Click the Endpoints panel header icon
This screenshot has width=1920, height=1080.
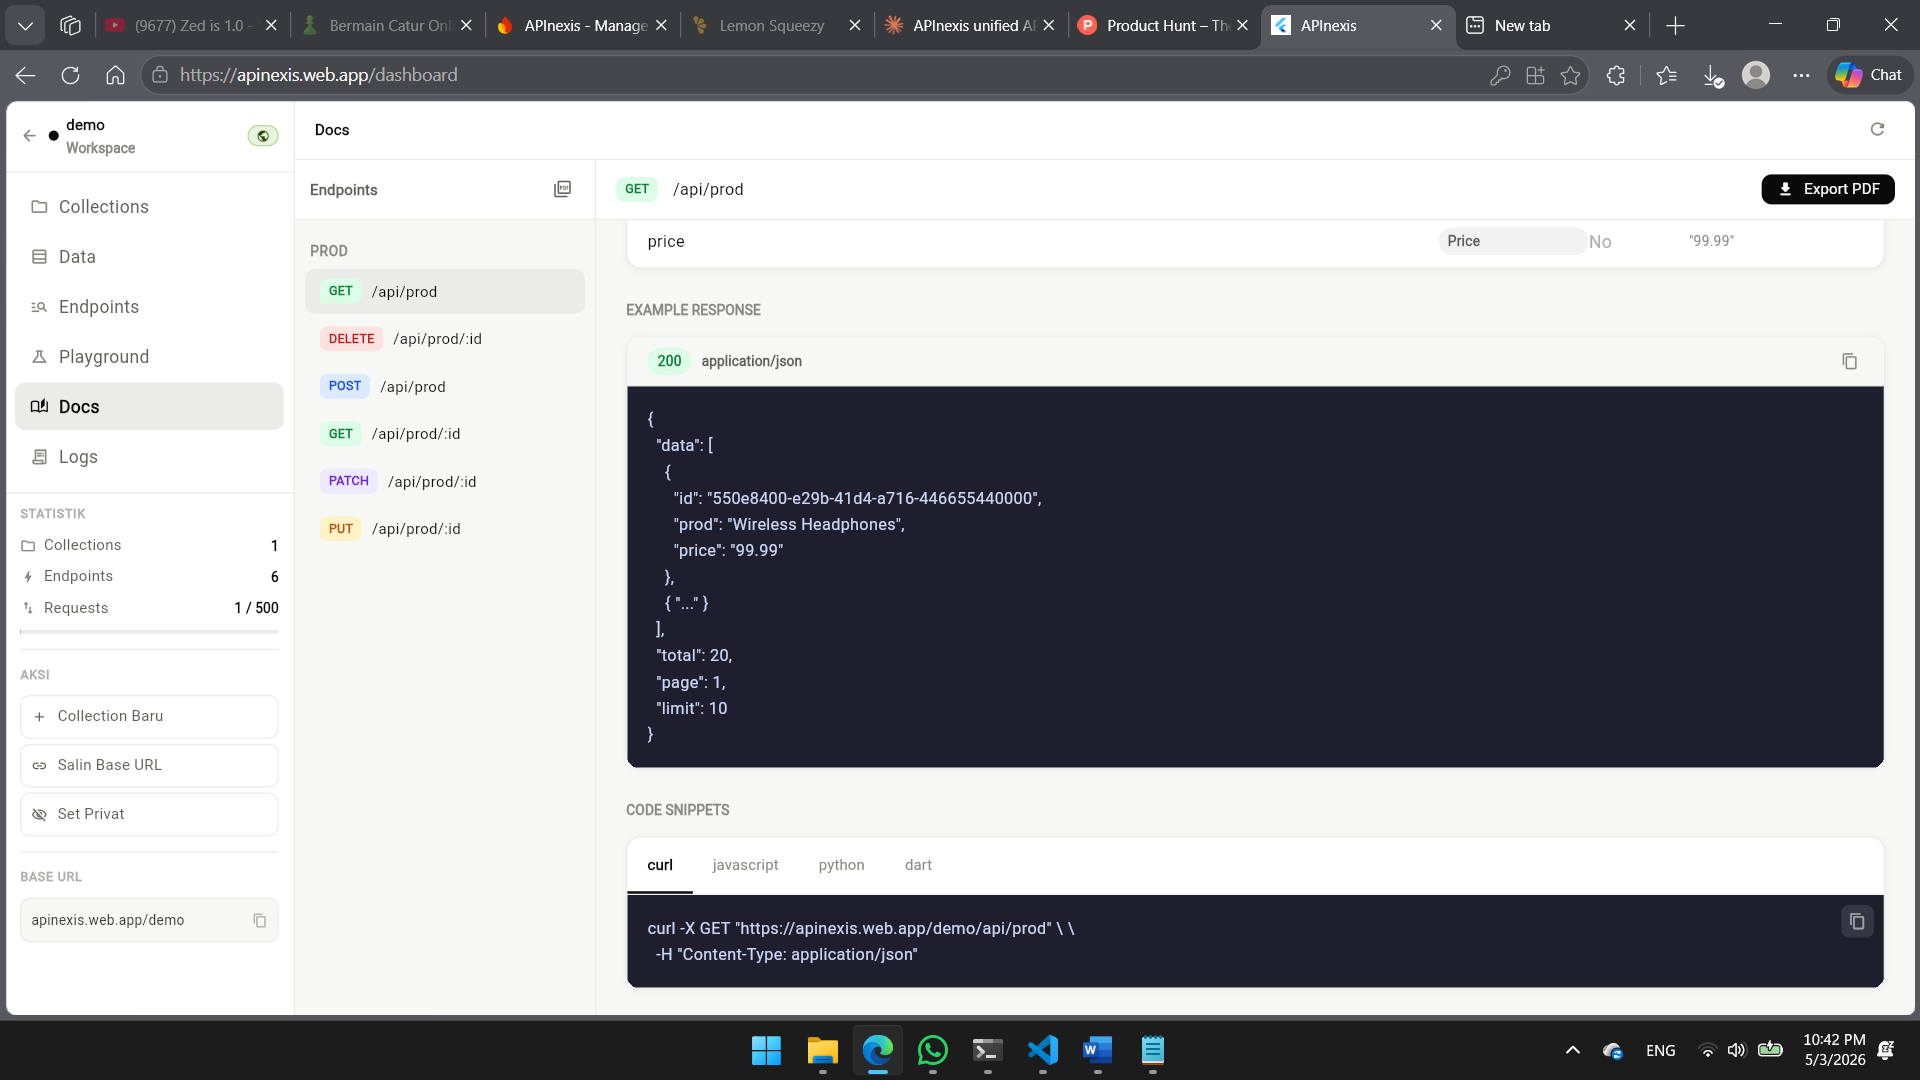[562, 190]
